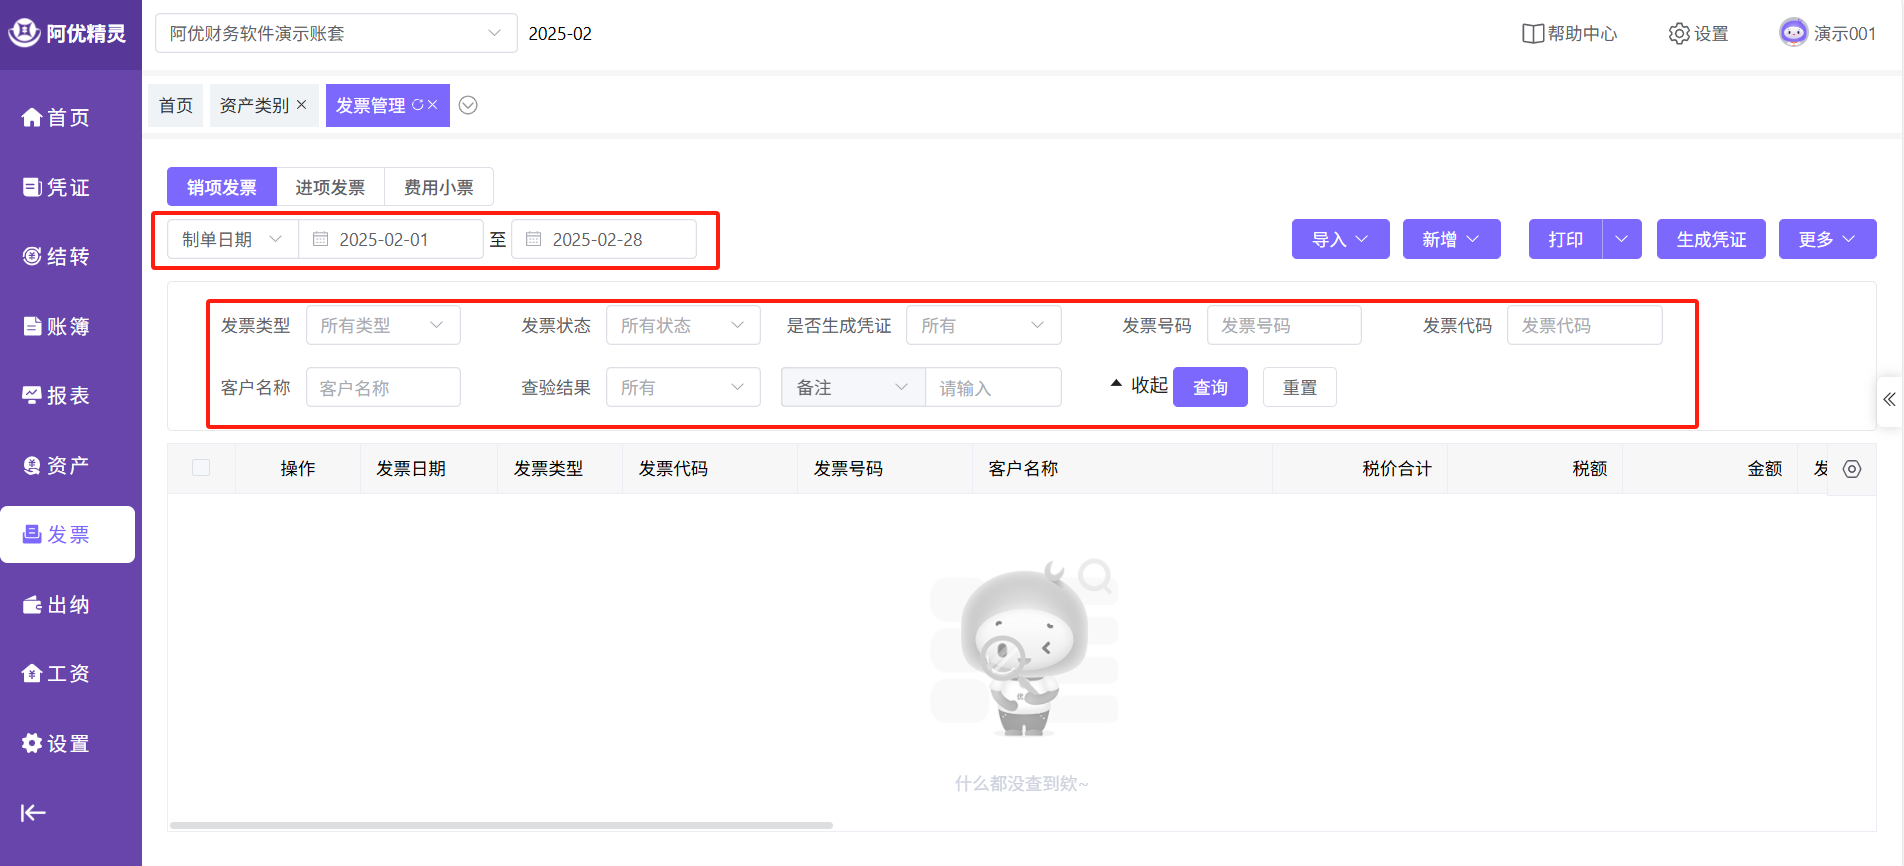Expand the 发票状态 dropdown
Screen dimensions: 1904x866
(682, 326)
